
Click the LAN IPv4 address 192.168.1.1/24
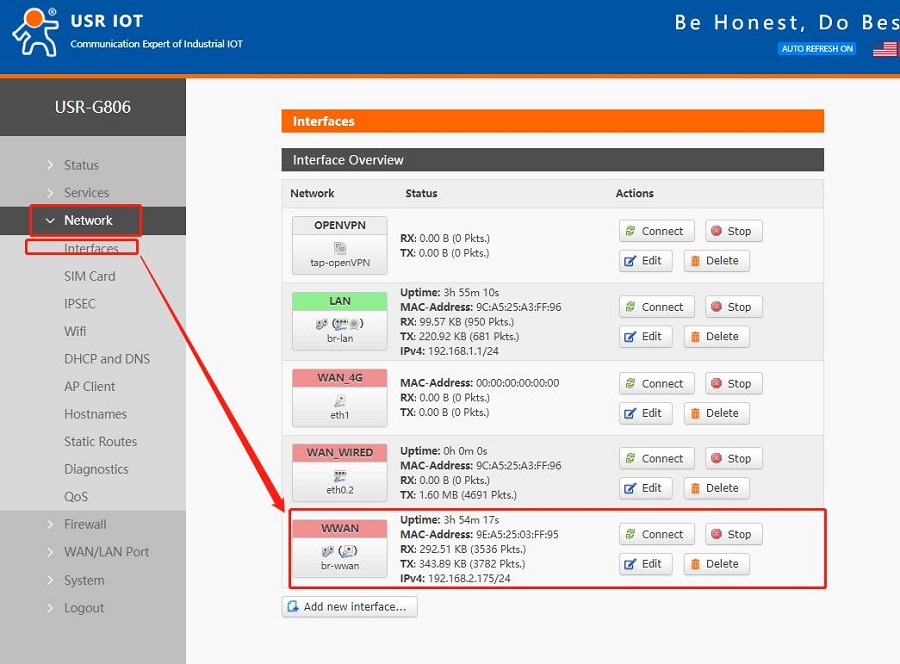click(463, 351)
